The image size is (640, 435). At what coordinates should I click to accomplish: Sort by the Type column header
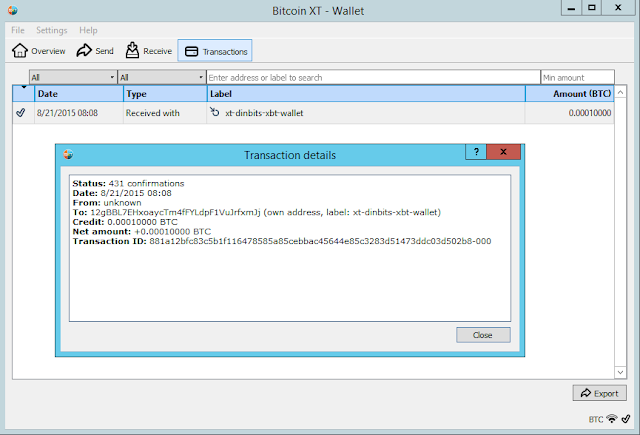click(165, 94)
